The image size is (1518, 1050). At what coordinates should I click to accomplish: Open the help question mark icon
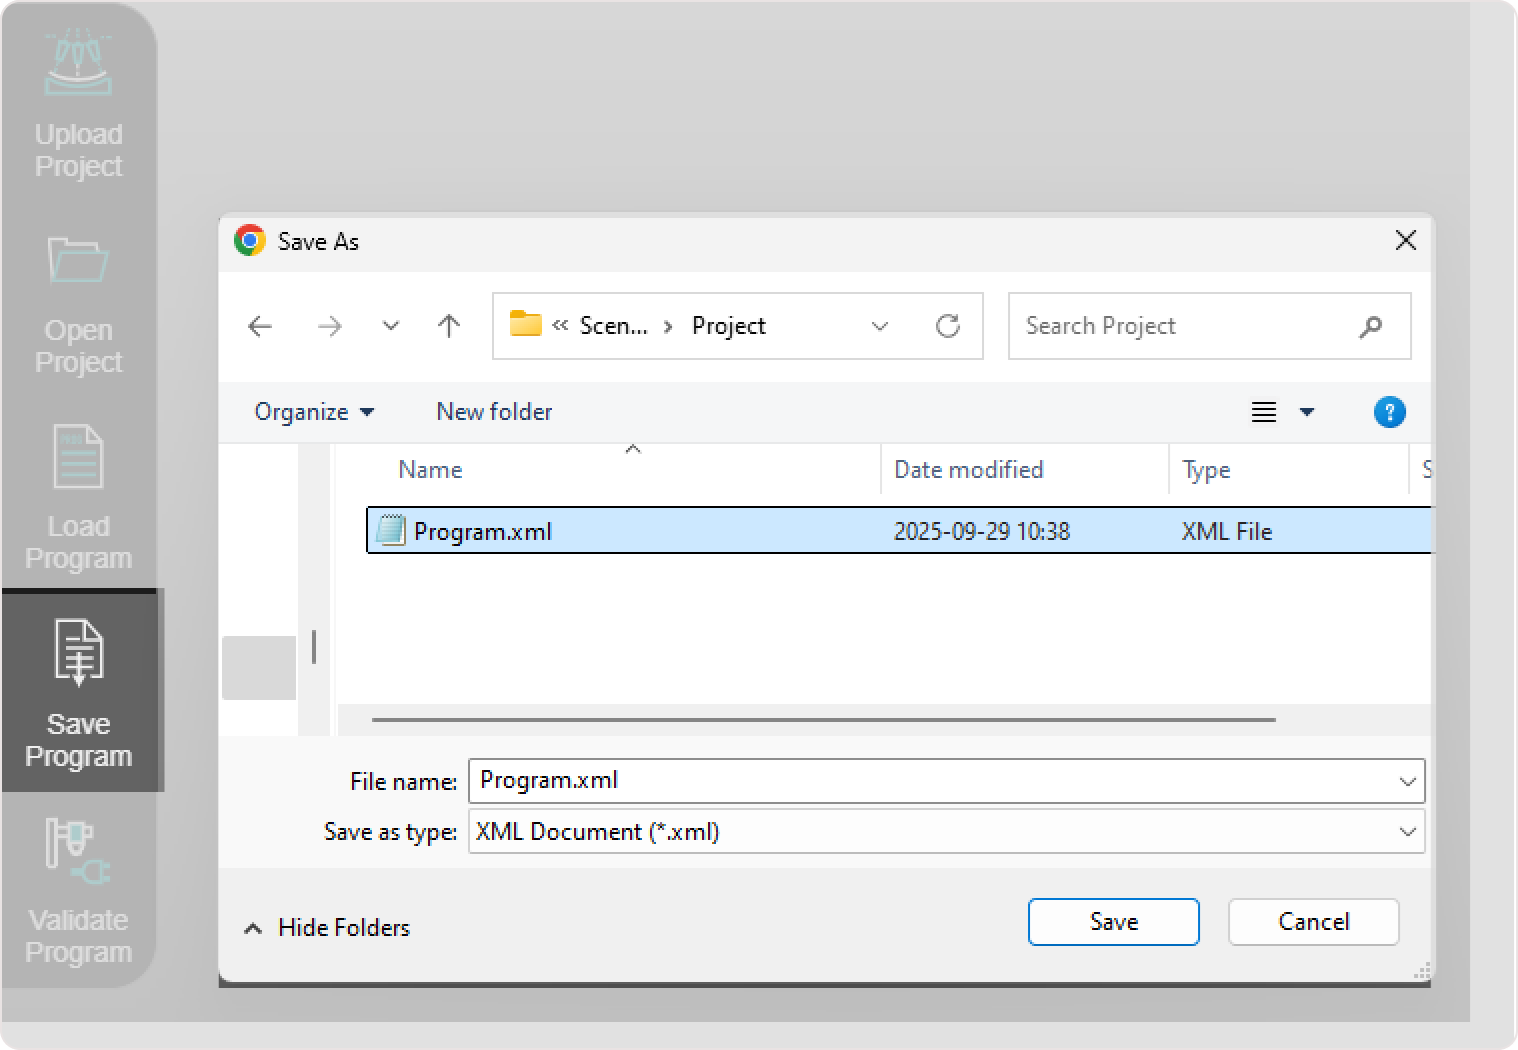click(1389, 412)
